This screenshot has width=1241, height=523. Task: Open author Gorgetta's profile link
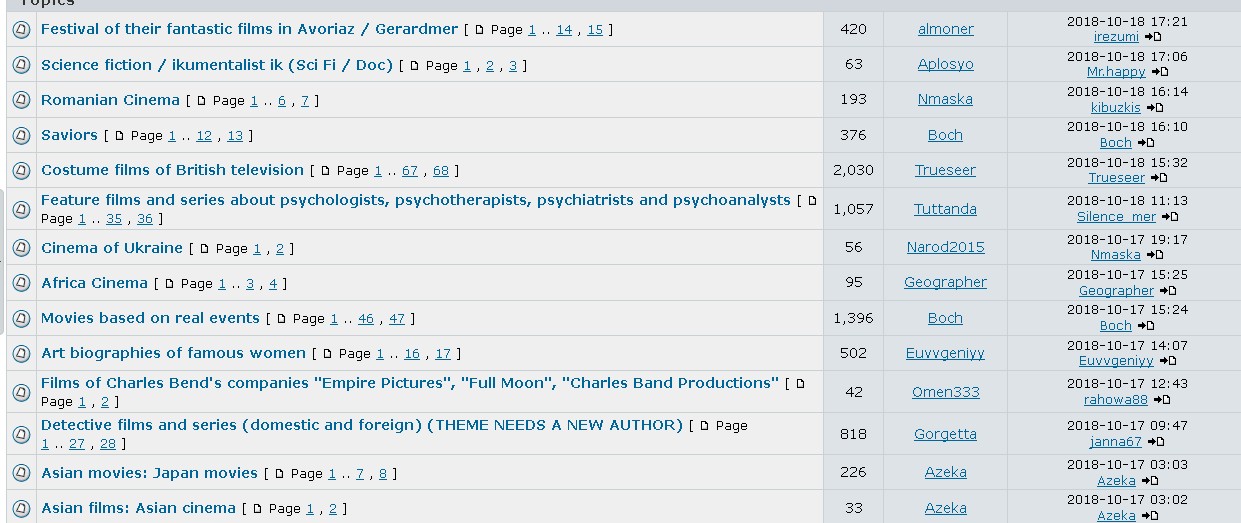(x=945, y=434)
